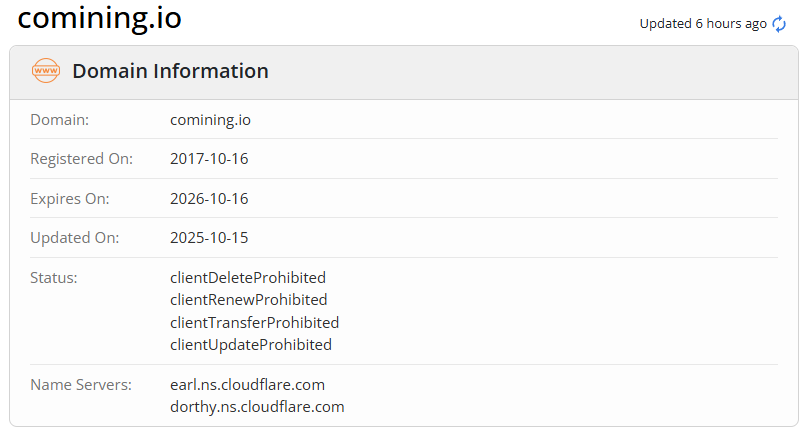Viewport: 808px width, 439px height.
Task: Click the refresh icon beside Updated time
Action: [x=780, y=23]
